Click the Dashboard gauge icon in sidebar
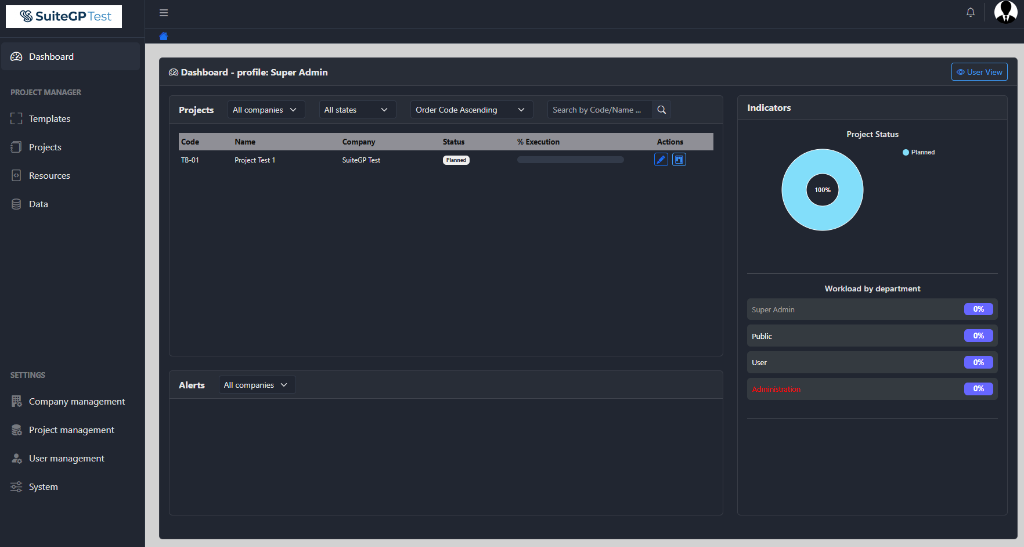This screenshot has width=1024, height=547. tap(16, 57)
